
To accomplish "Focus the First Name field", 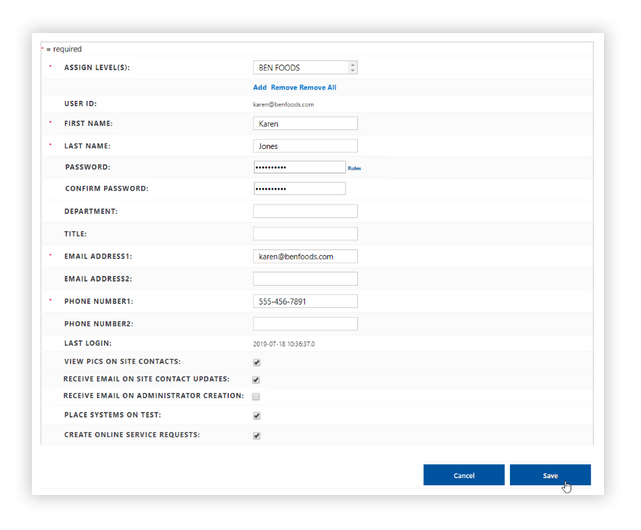I will click(x=305, y=124).
